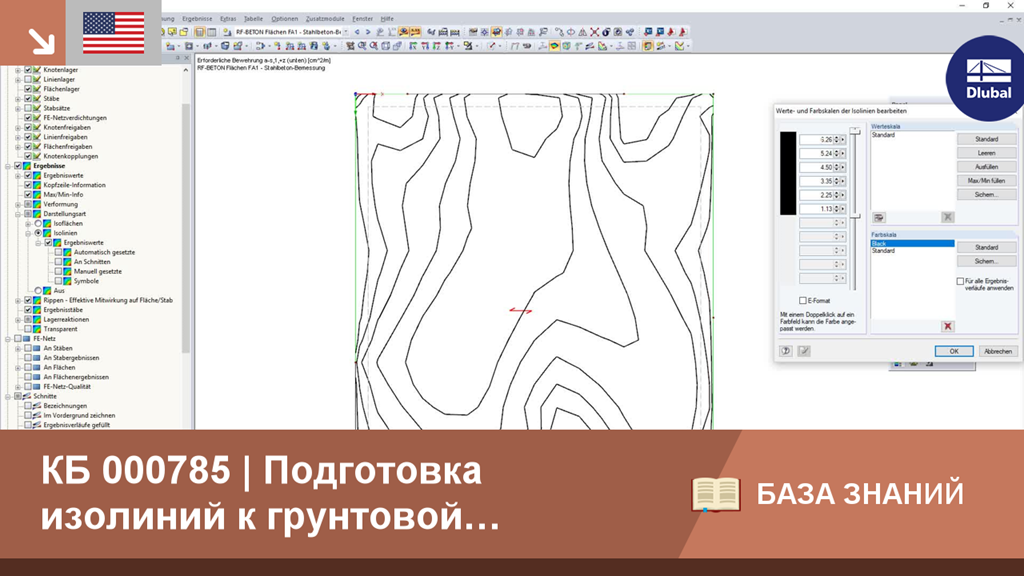Expand the Verformung tree node

pyautogui.click(x=18, y=204)
